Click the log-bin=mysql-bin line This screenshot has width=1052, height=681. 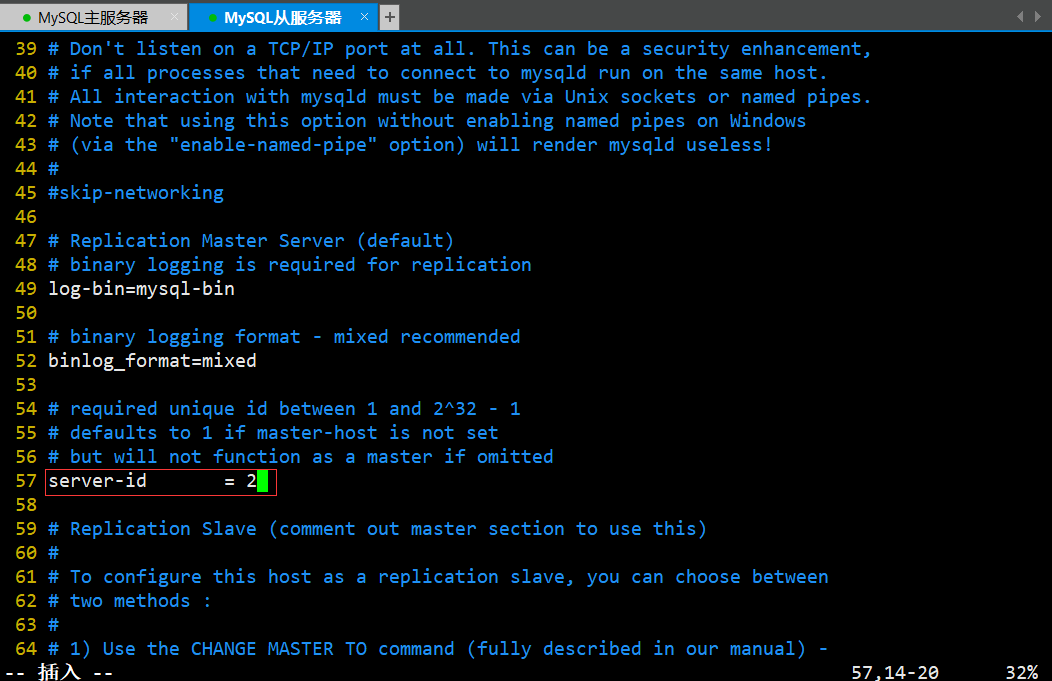tap(141, 289)
